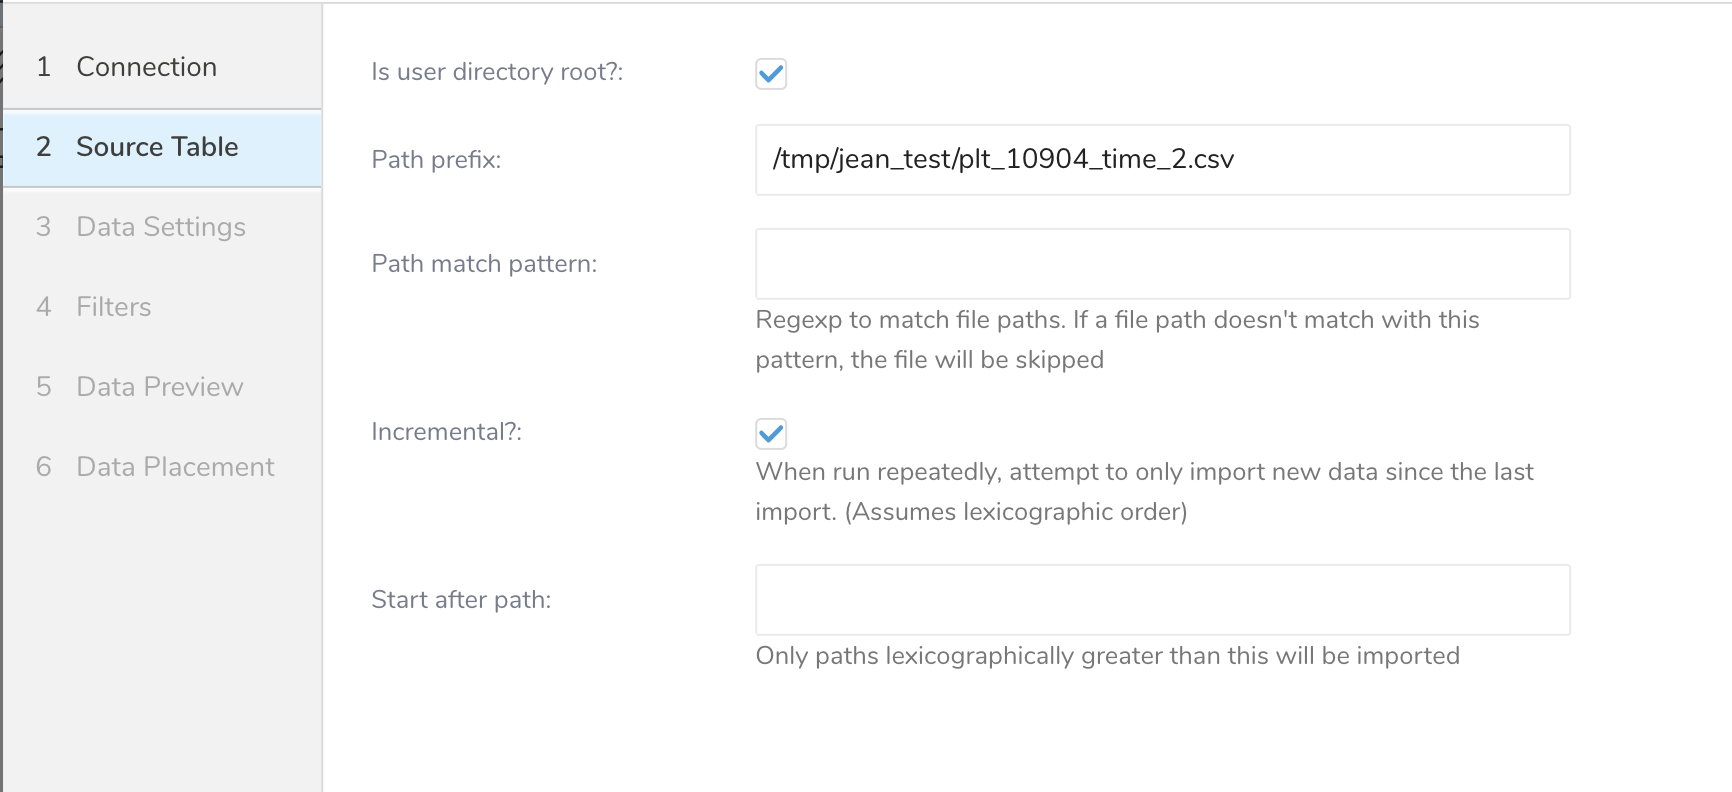Select the Source Table step
Image resolution: width=1732 pixels, height=792 pixels.
(157, 147)
